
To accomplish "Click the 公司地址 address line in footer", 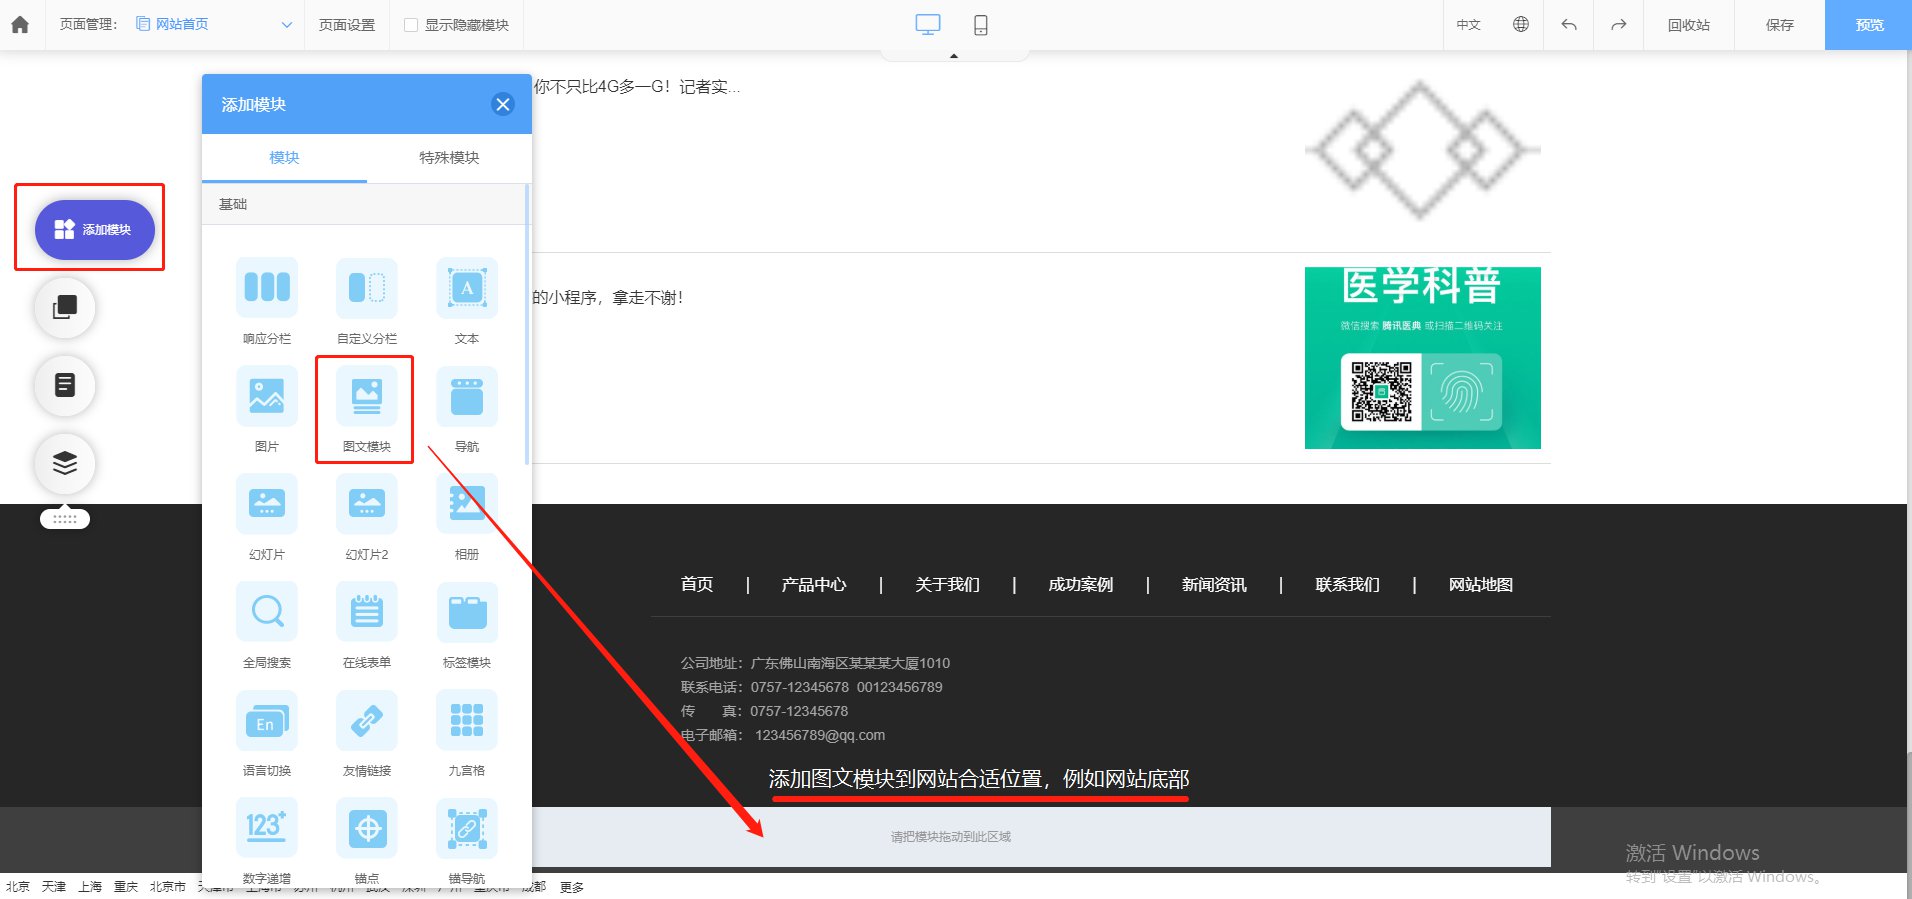I will point(815,663).
